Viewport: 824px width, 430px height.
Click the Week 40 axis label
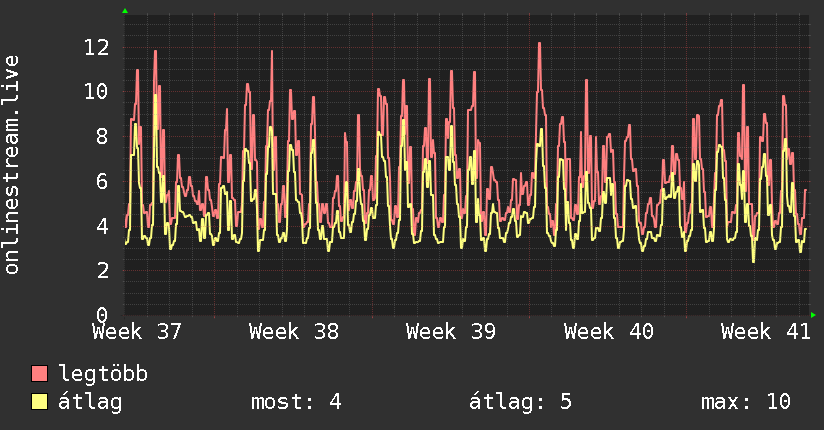click(x=609, y=332)
